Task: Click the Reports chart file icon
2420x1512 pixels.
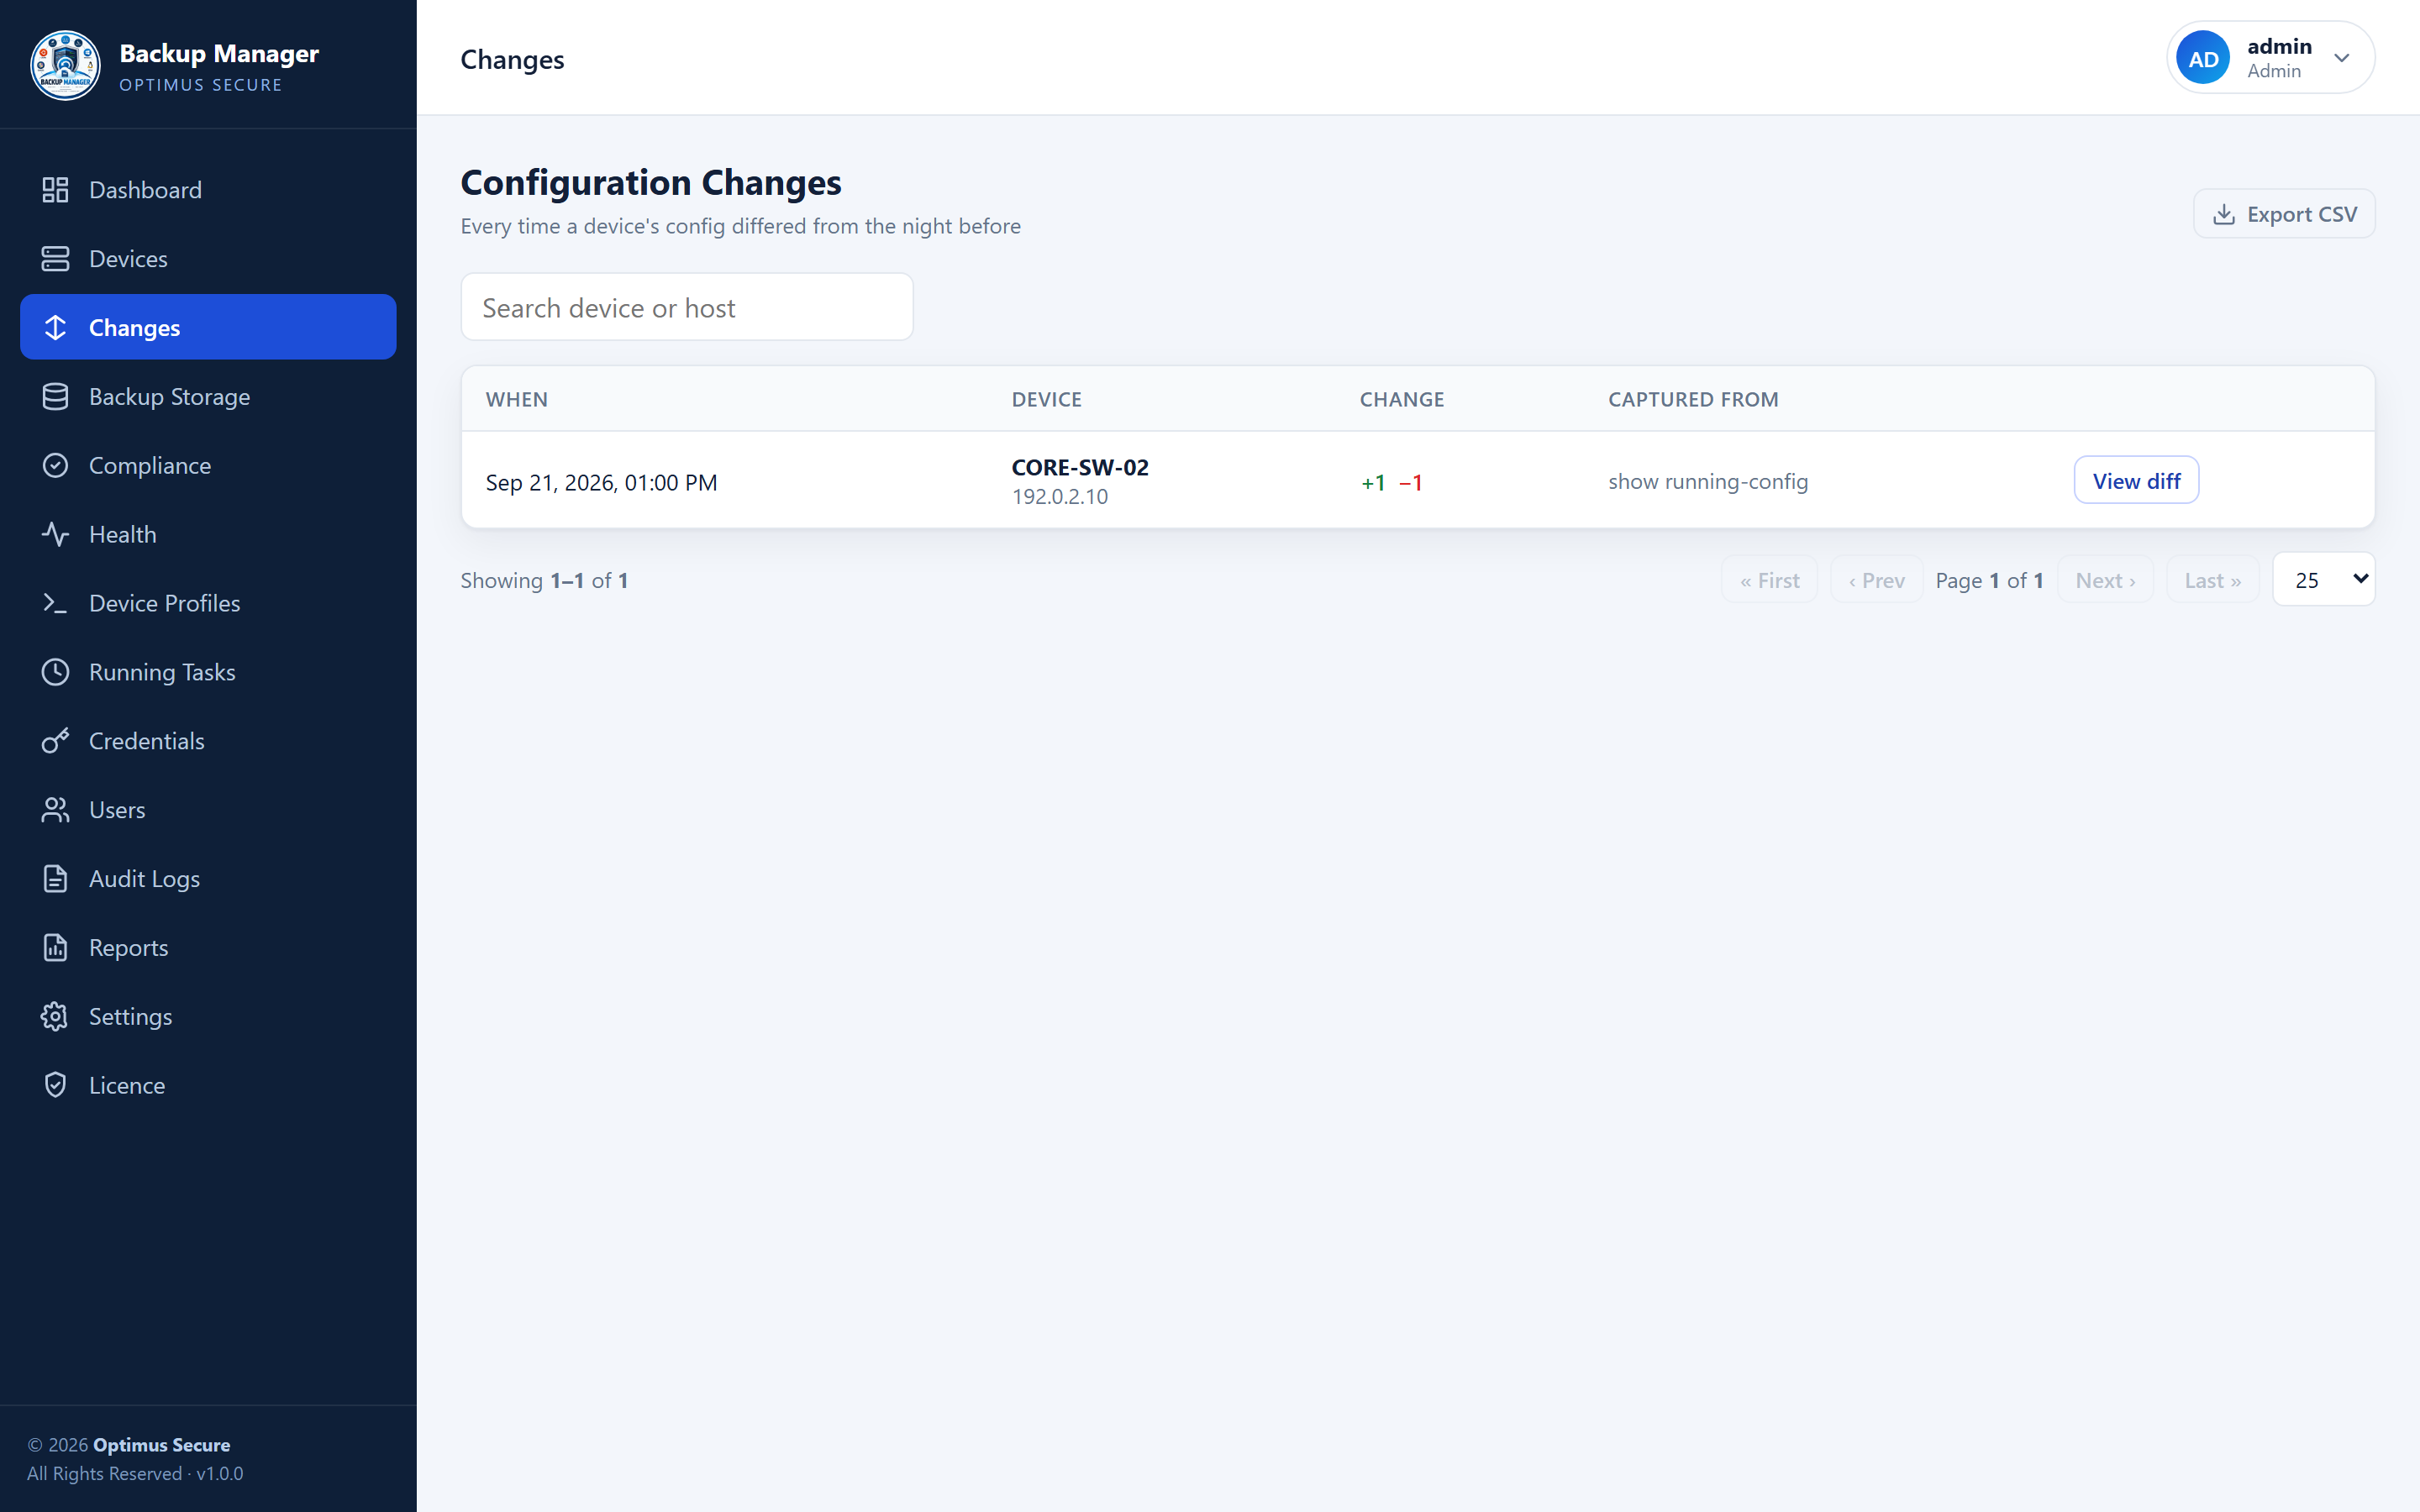Action: point(55,948)
